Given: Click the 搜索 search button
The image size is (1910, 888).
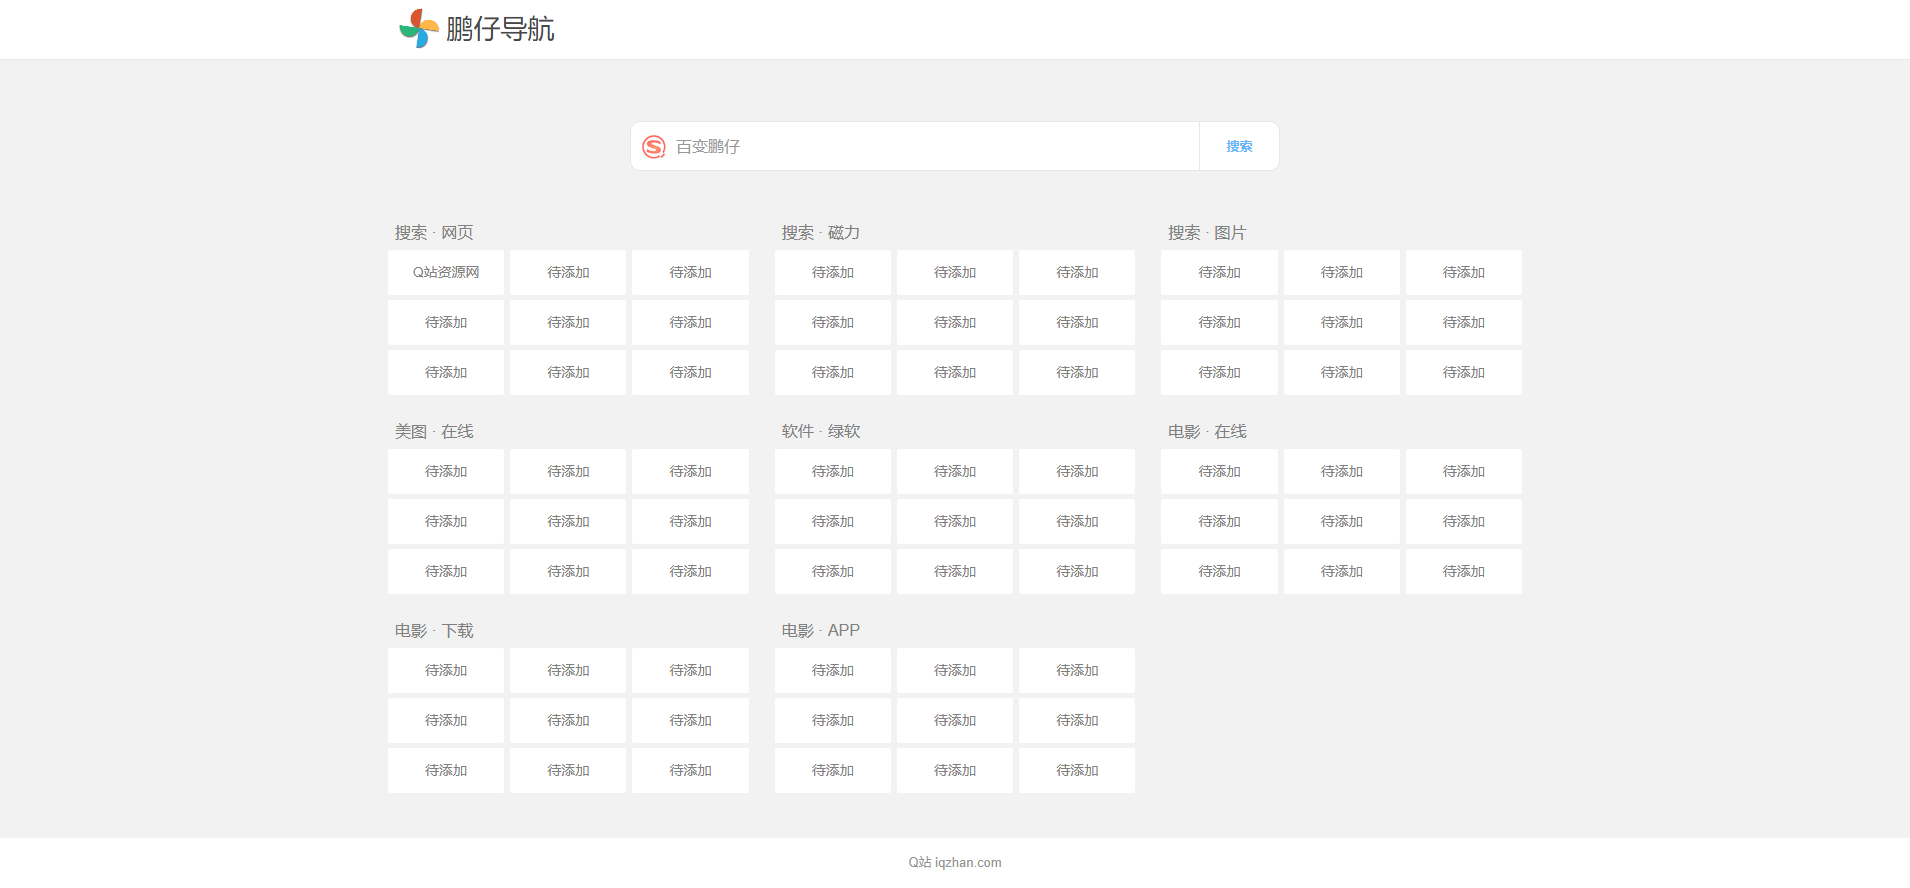Looking at the screenshot, I should click(1239, 146).
